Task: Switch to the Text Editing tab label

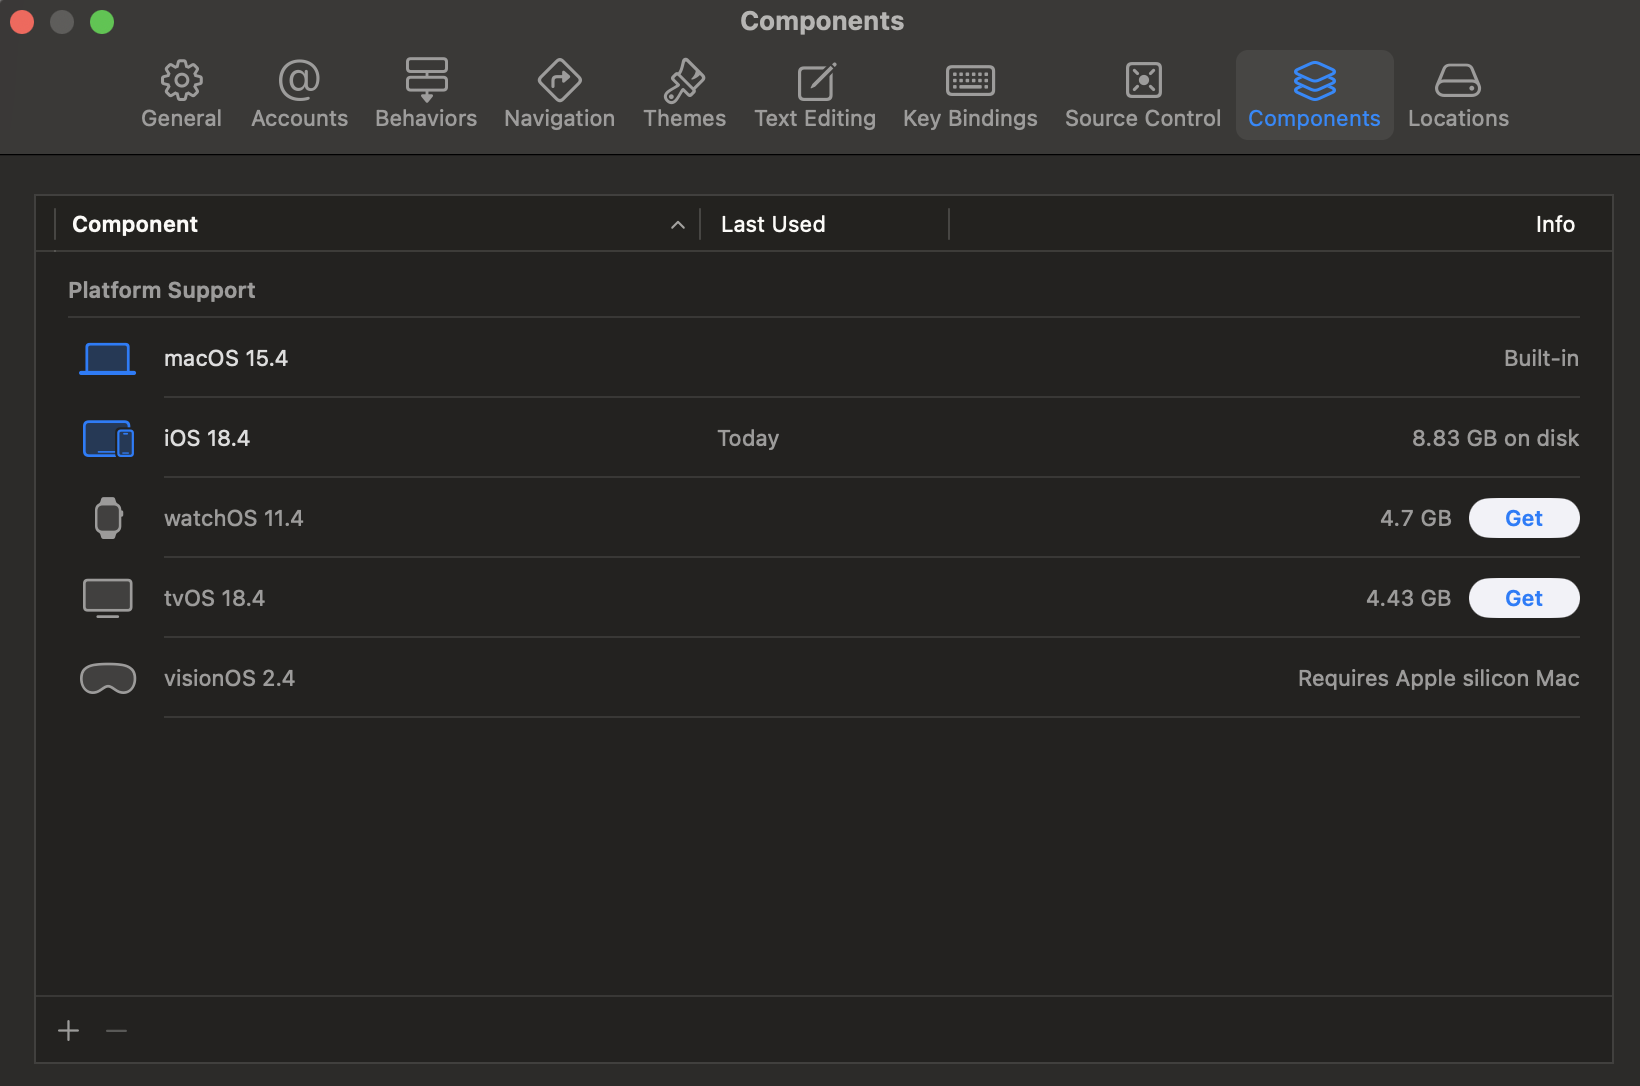Action: pos(815,118)
